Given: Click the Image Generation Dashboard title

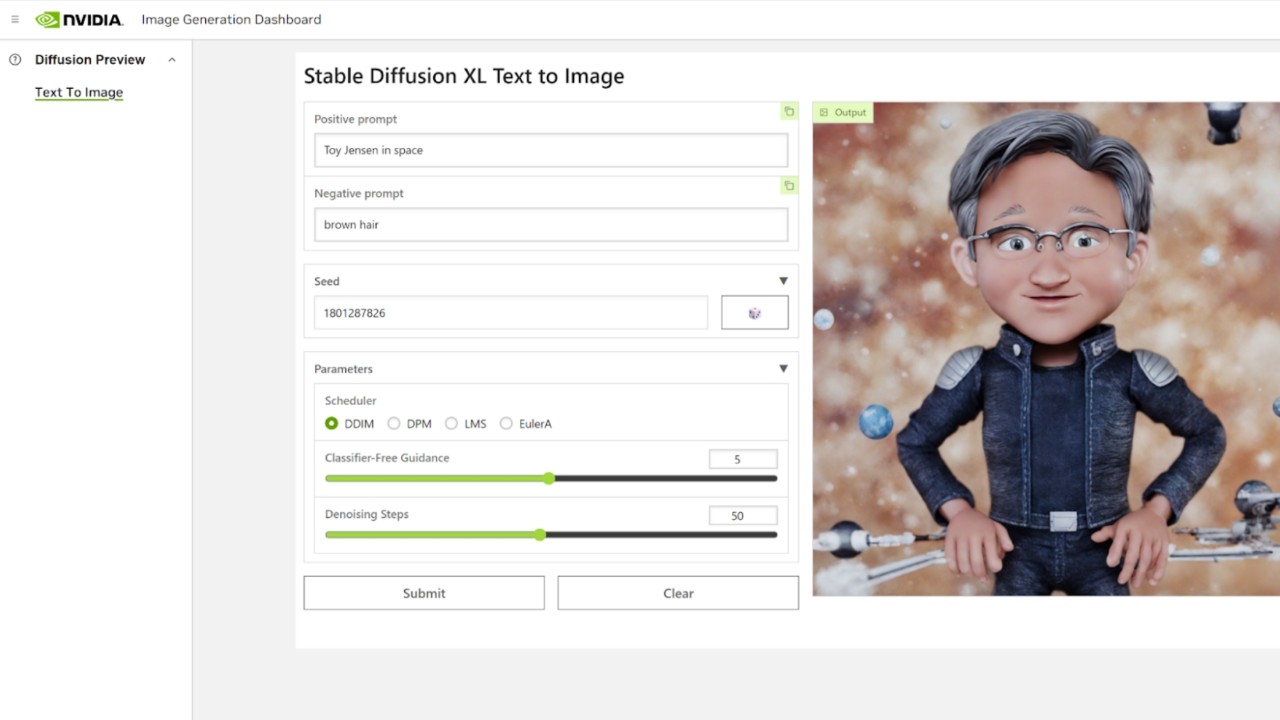Looking at the screenshot, I should (x=231, y=19).
